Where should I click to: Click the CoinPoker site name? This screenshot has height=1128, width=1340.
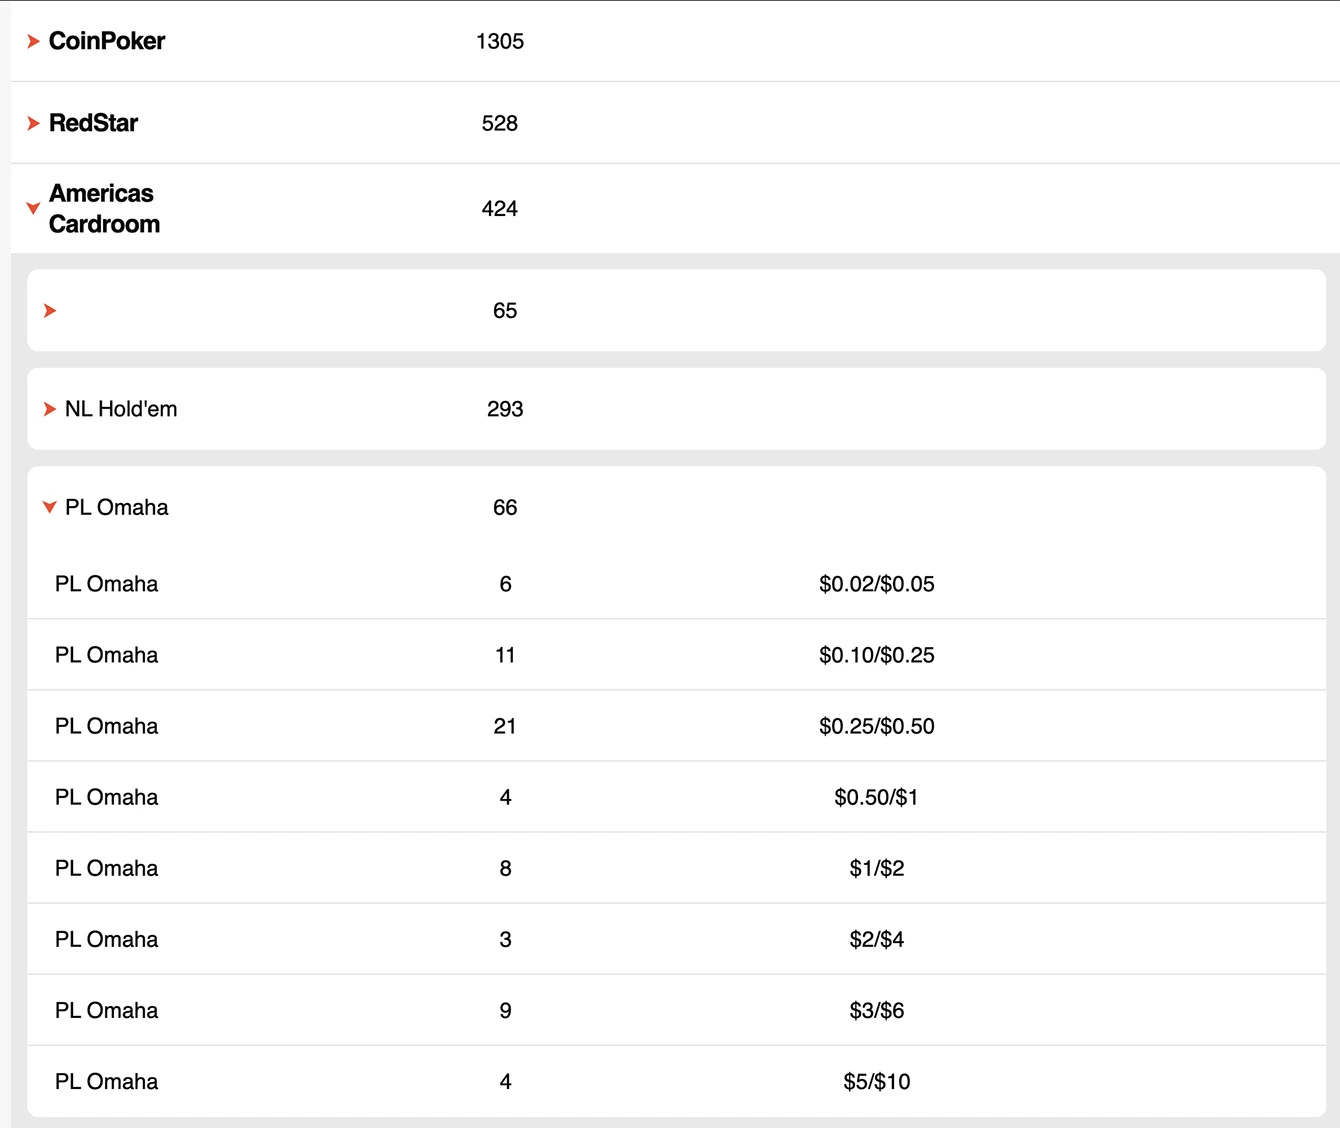(x=107, y=41)
